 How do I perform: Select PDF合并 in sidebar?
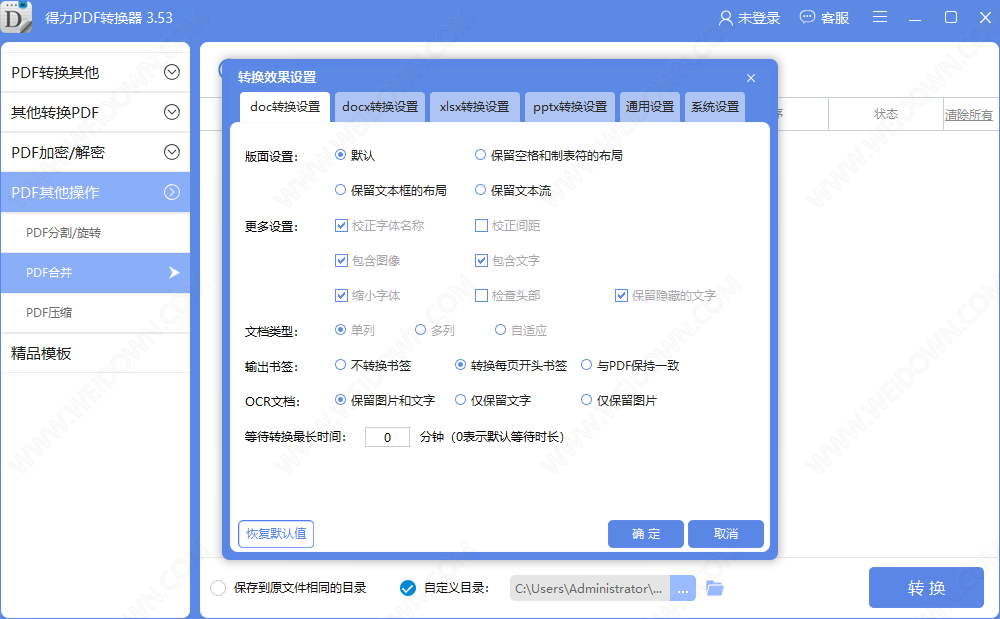tap(95, 273)
